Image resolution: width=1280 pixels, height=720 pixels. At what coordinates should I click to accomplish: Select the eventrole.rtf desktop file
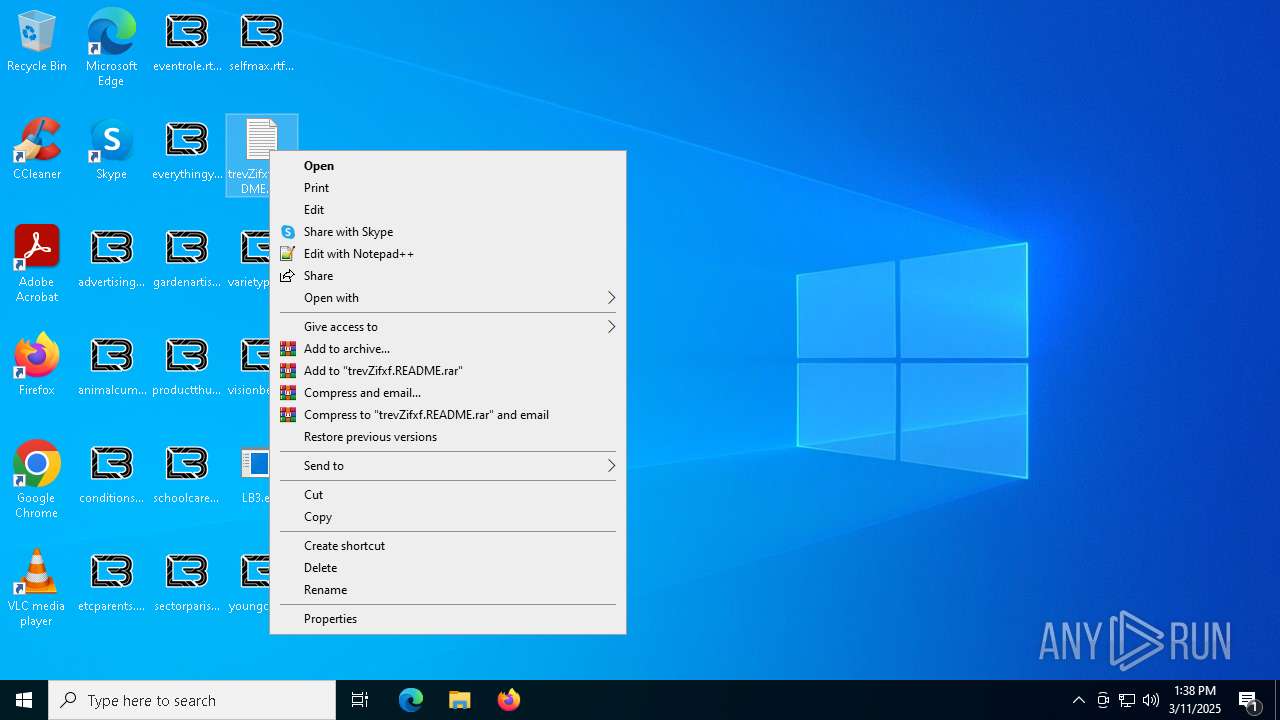click(187, 42)
